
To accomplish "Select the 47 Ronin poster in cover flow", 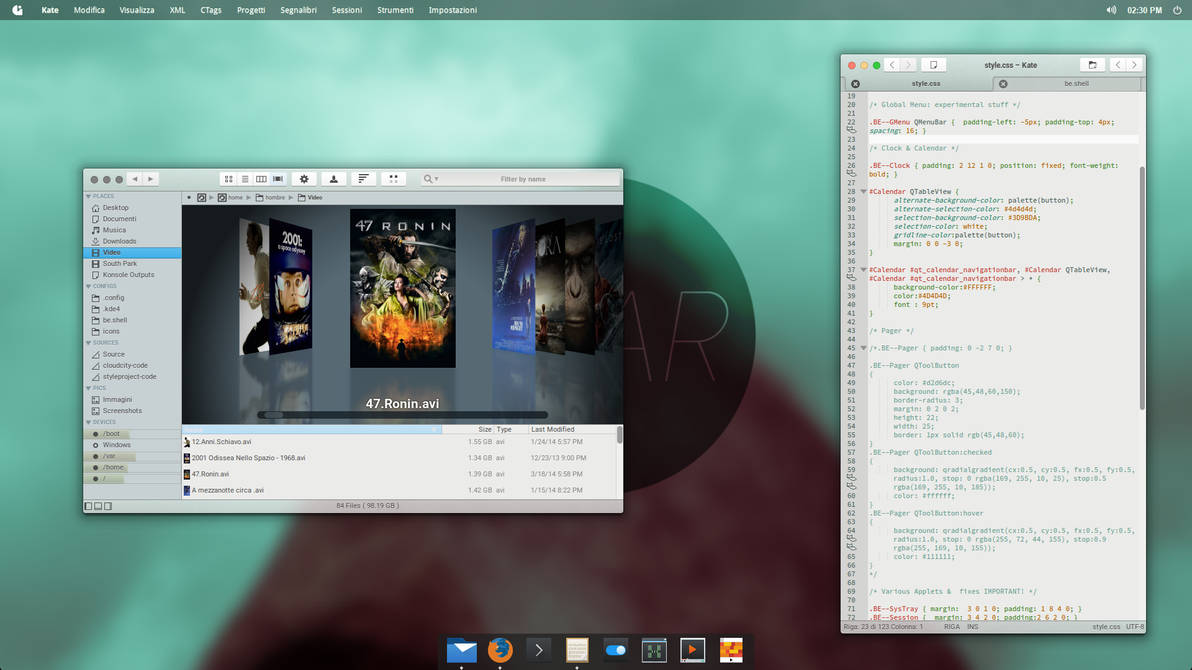I will coord(403,288).
